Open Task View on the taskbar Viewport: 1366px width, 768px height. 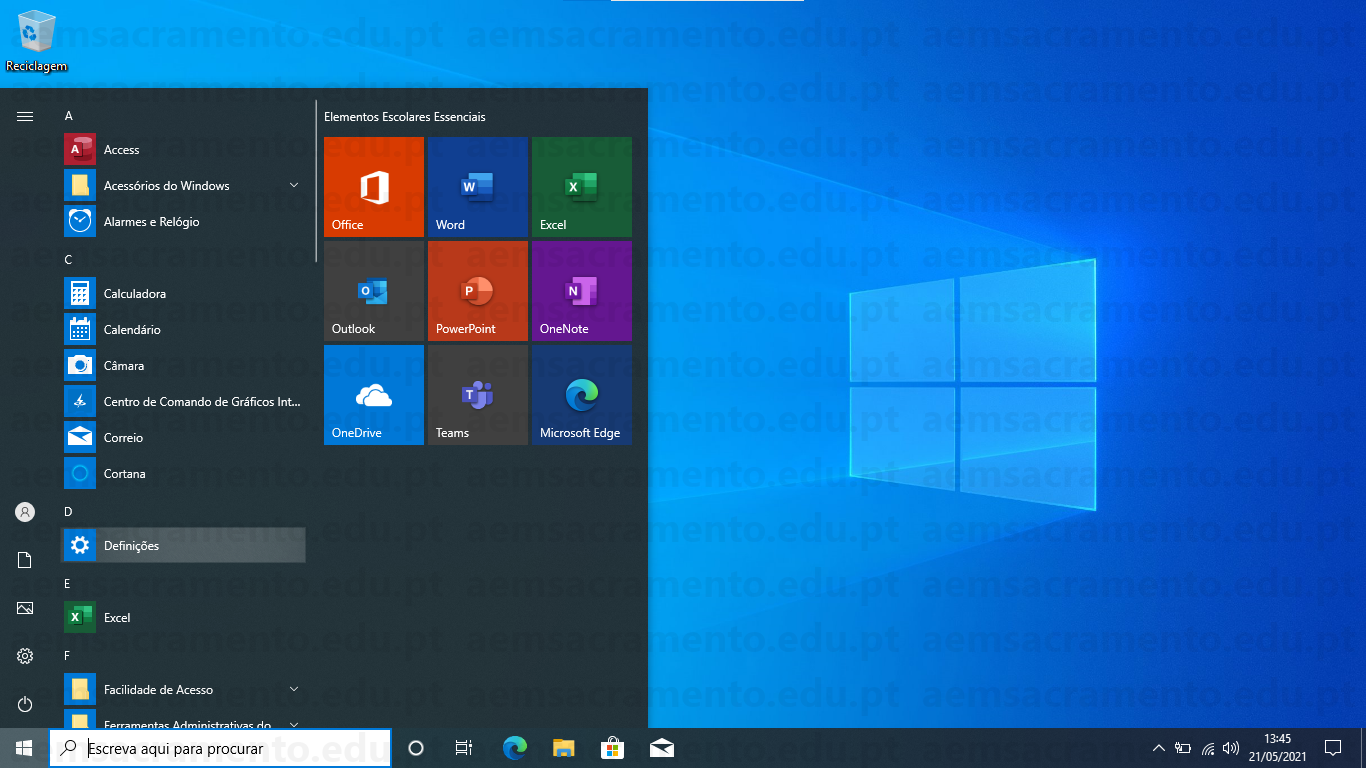click(x=464, y=748)
